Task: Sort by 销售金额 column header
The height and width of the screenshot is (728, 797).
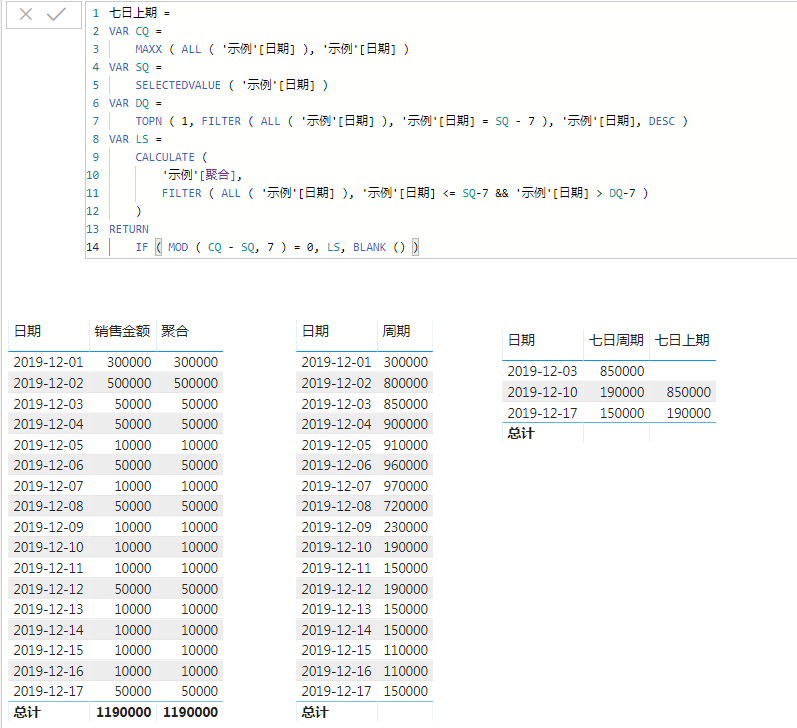Action: click(x=122, y=331)
